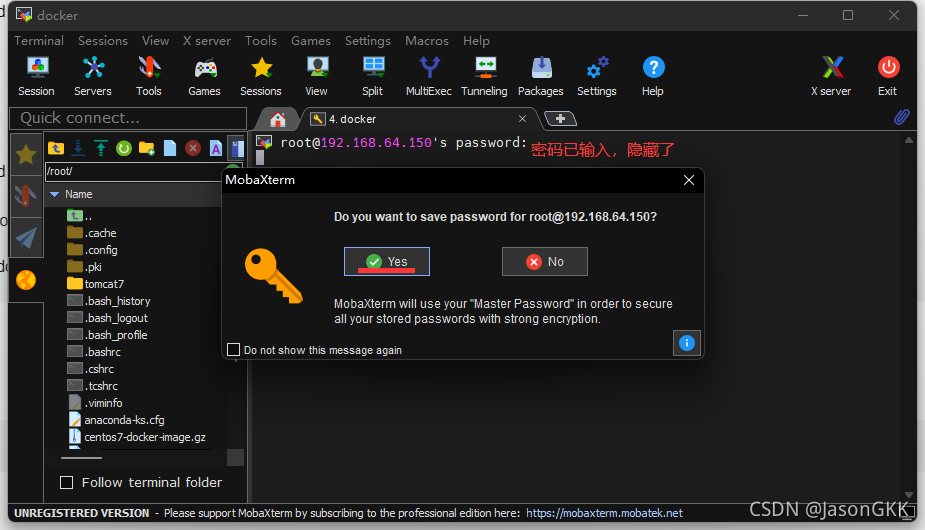Open the Sessions menu
925x530 pixels.
pos(103,41)
